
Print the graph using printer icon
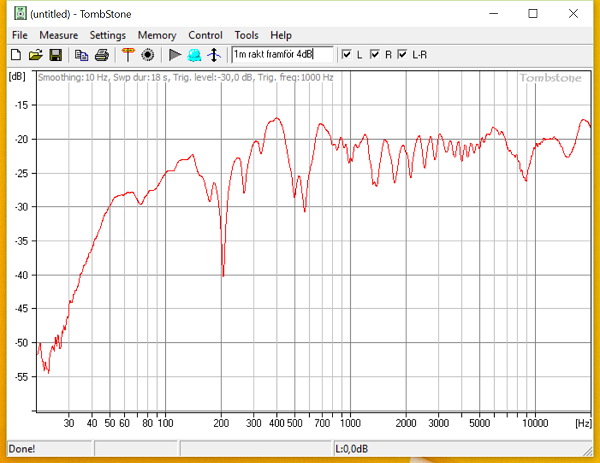[102, 55]
